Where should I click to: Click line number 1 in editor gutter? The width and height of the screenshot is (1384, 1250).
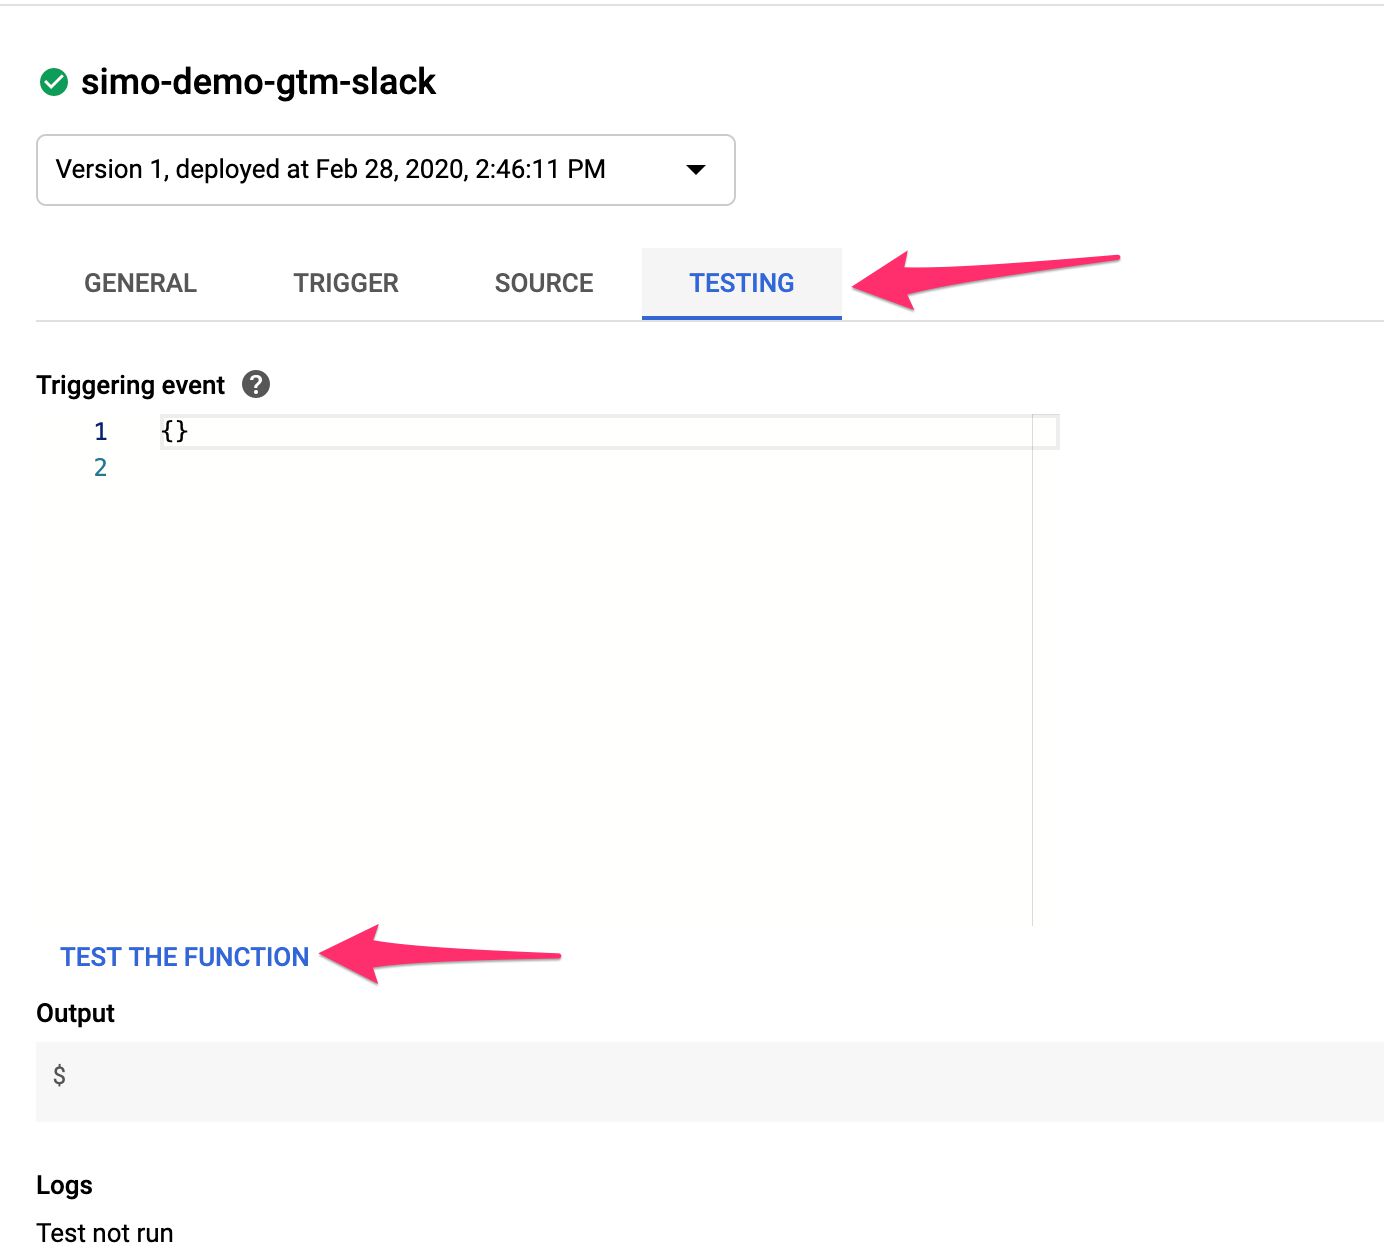pyautogui.click(x=100, y=432)
